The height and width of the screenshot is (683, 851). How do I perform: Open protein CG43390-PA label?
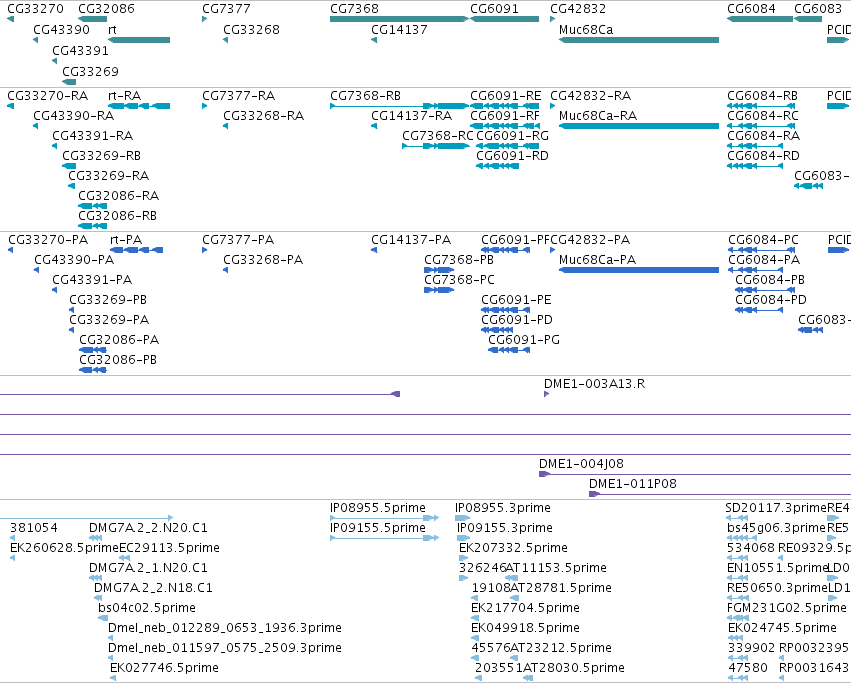[x=74, y=260]
